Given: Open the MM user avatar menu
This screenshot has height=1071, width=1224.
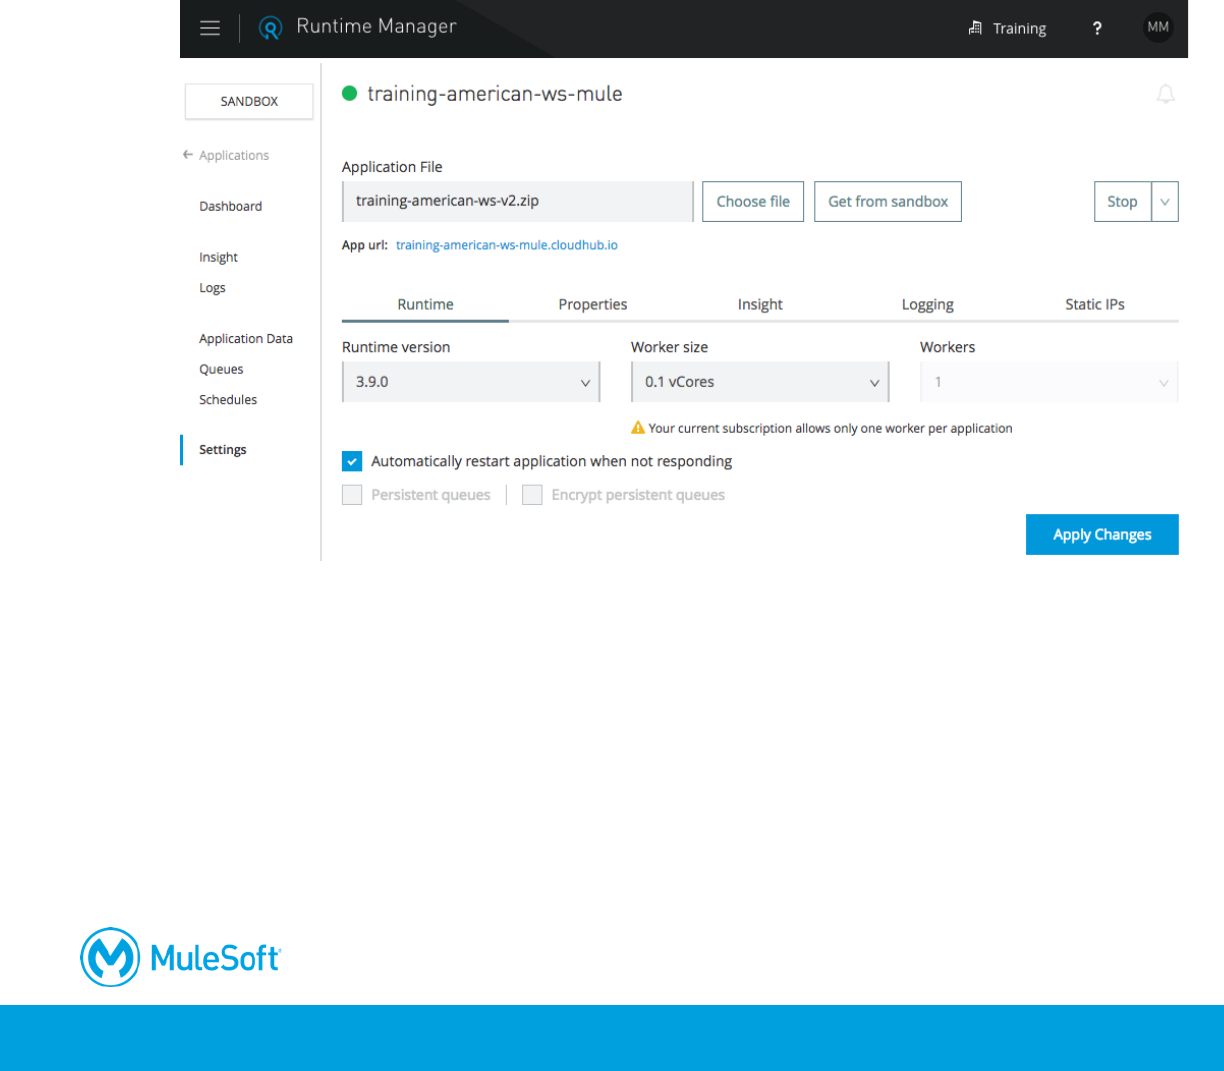Looking at the screenshot, I should click(x=1158, y=27).
